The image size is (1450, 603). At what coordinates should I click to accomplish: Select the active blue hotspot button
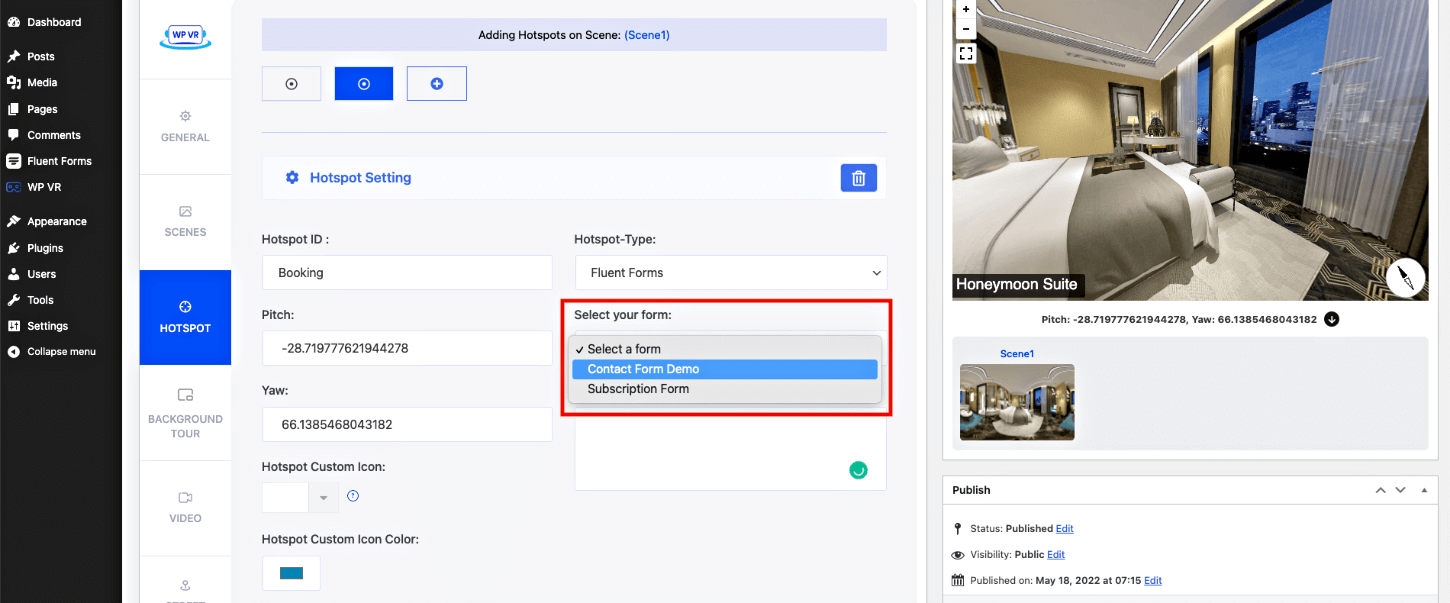coord(364,84)
